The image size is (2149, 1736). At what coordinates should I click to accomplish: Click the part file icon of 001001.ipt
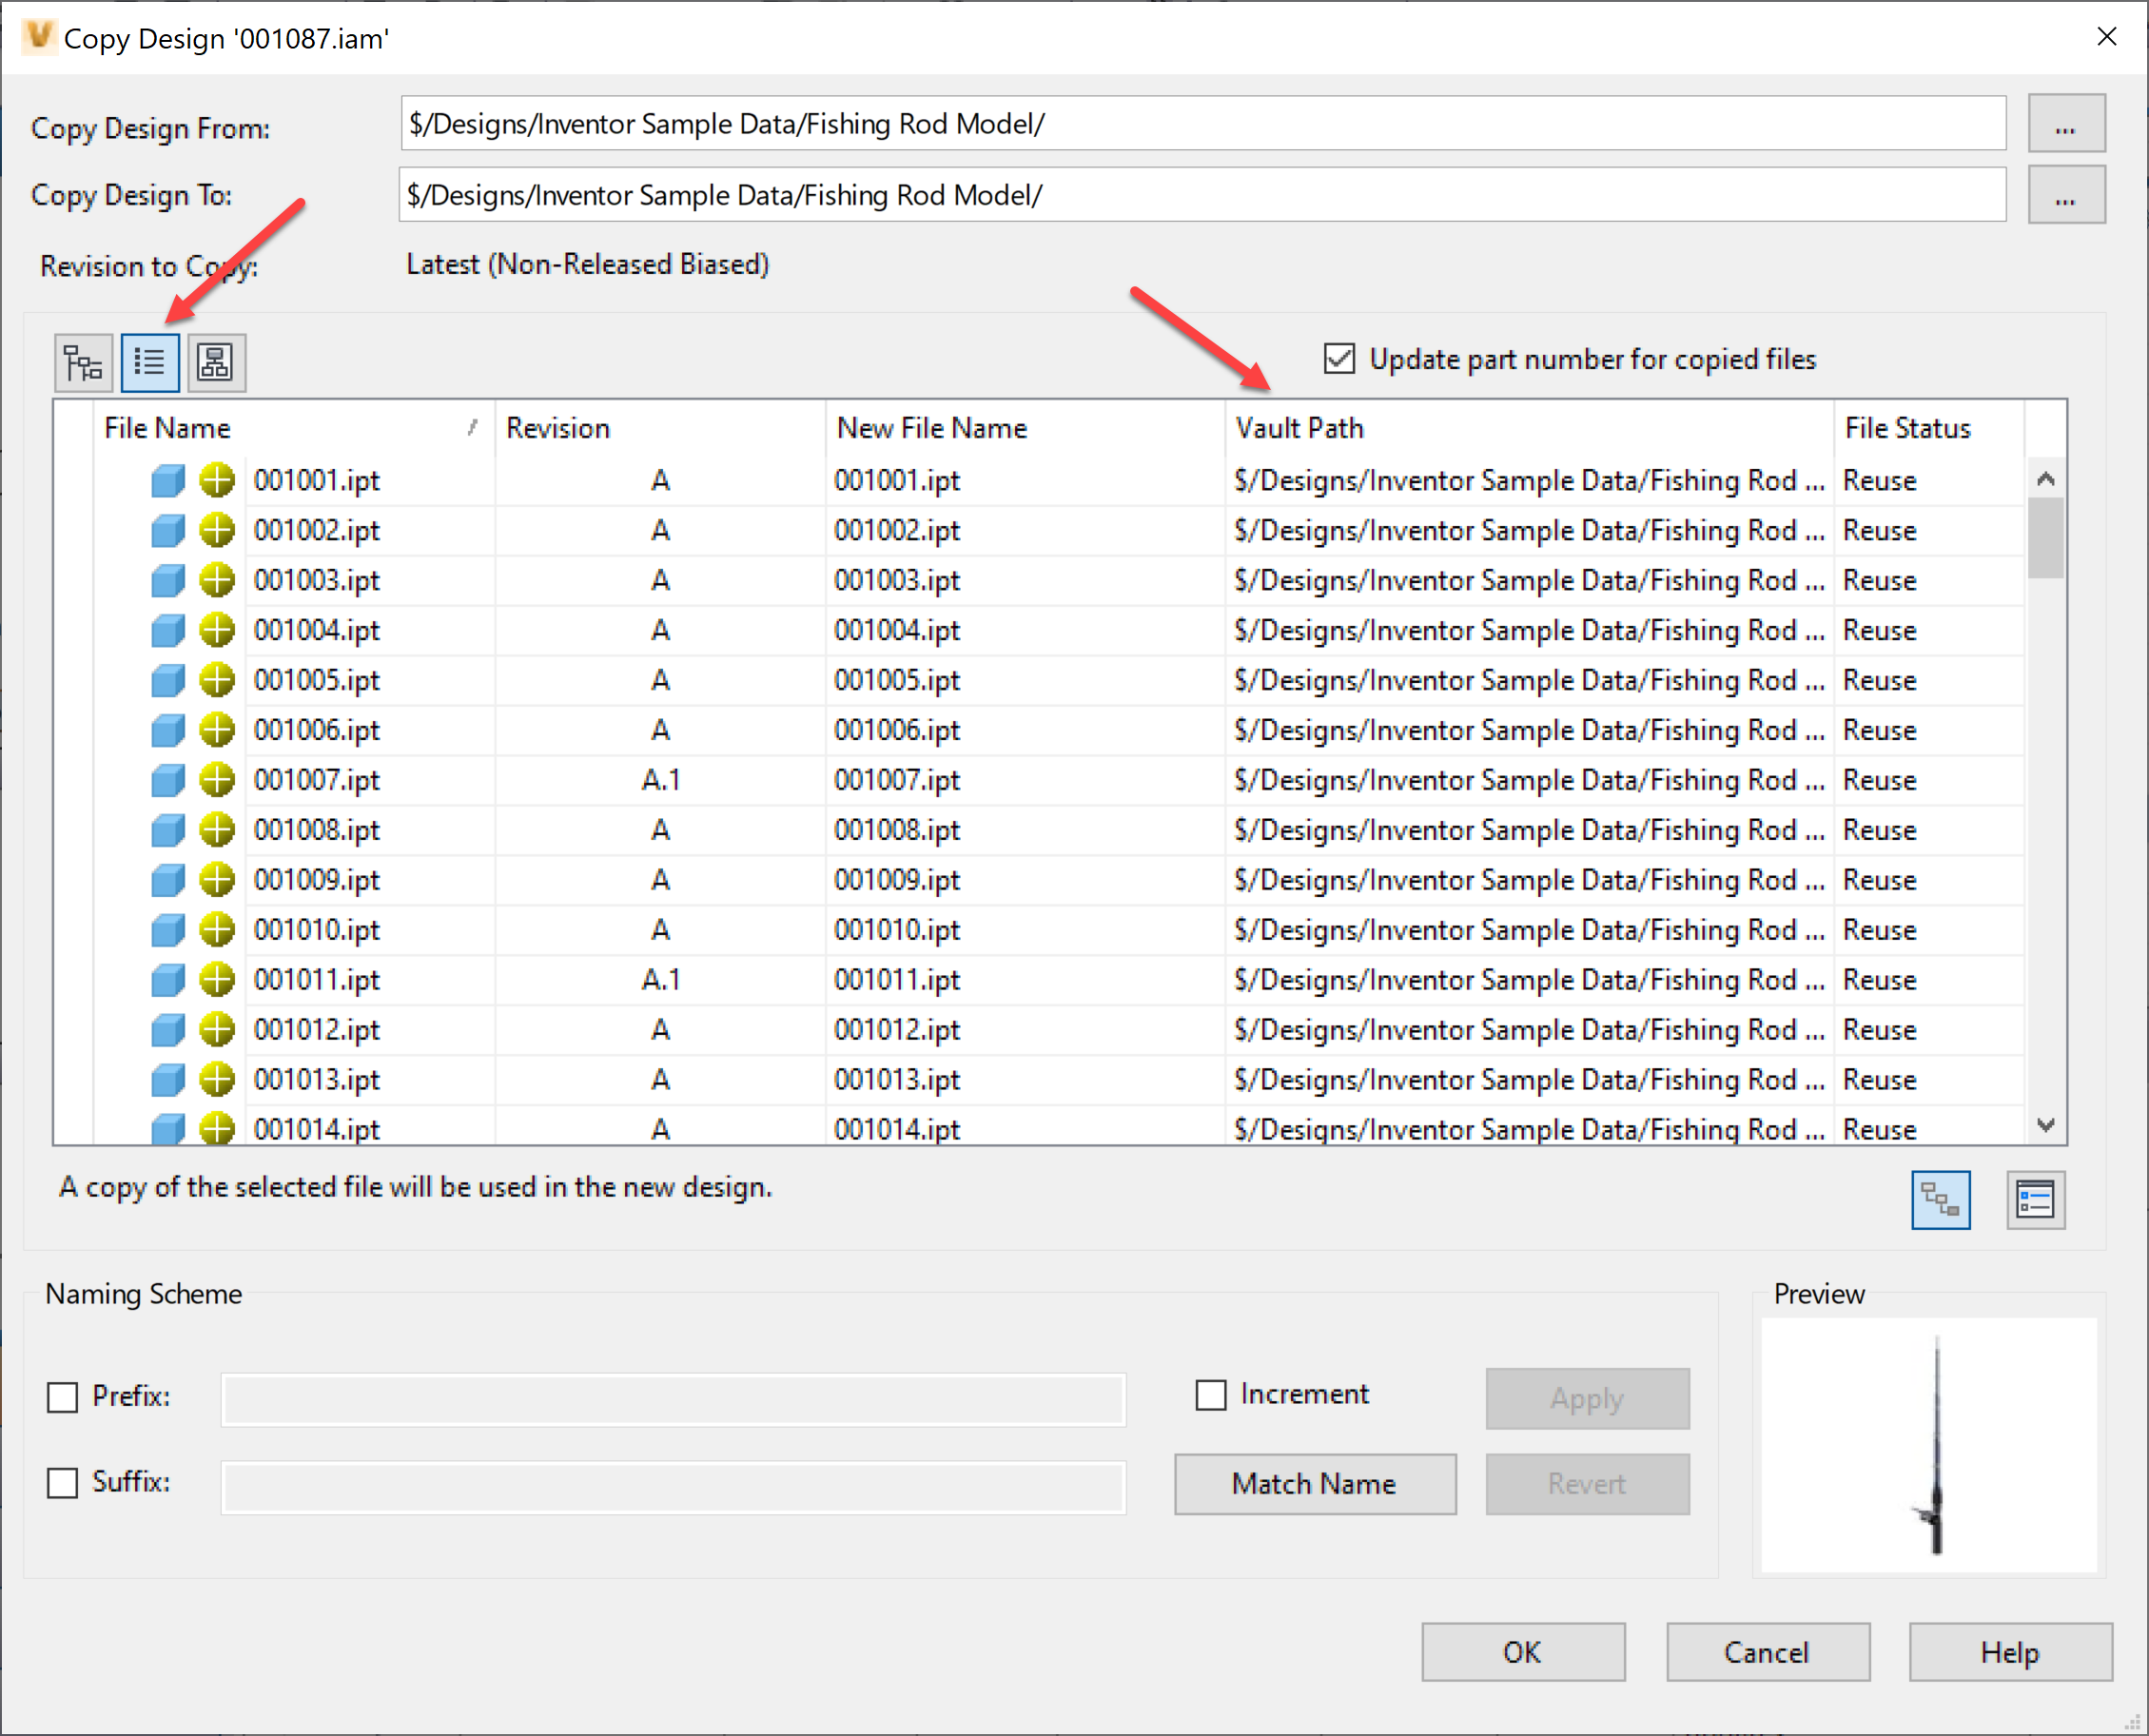[x=168, y=481]
